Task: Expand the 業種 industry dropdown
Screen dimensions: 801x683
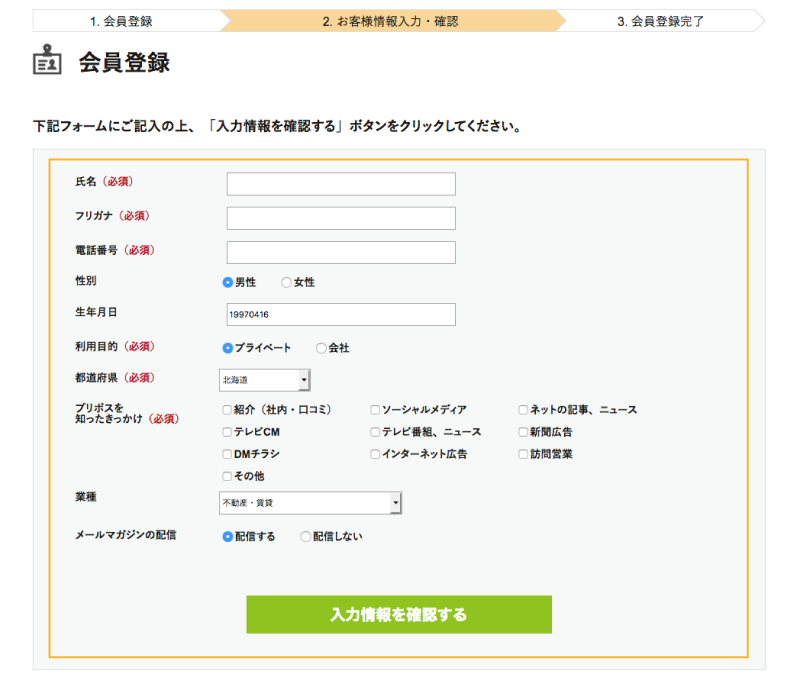Action: [310, 503]
